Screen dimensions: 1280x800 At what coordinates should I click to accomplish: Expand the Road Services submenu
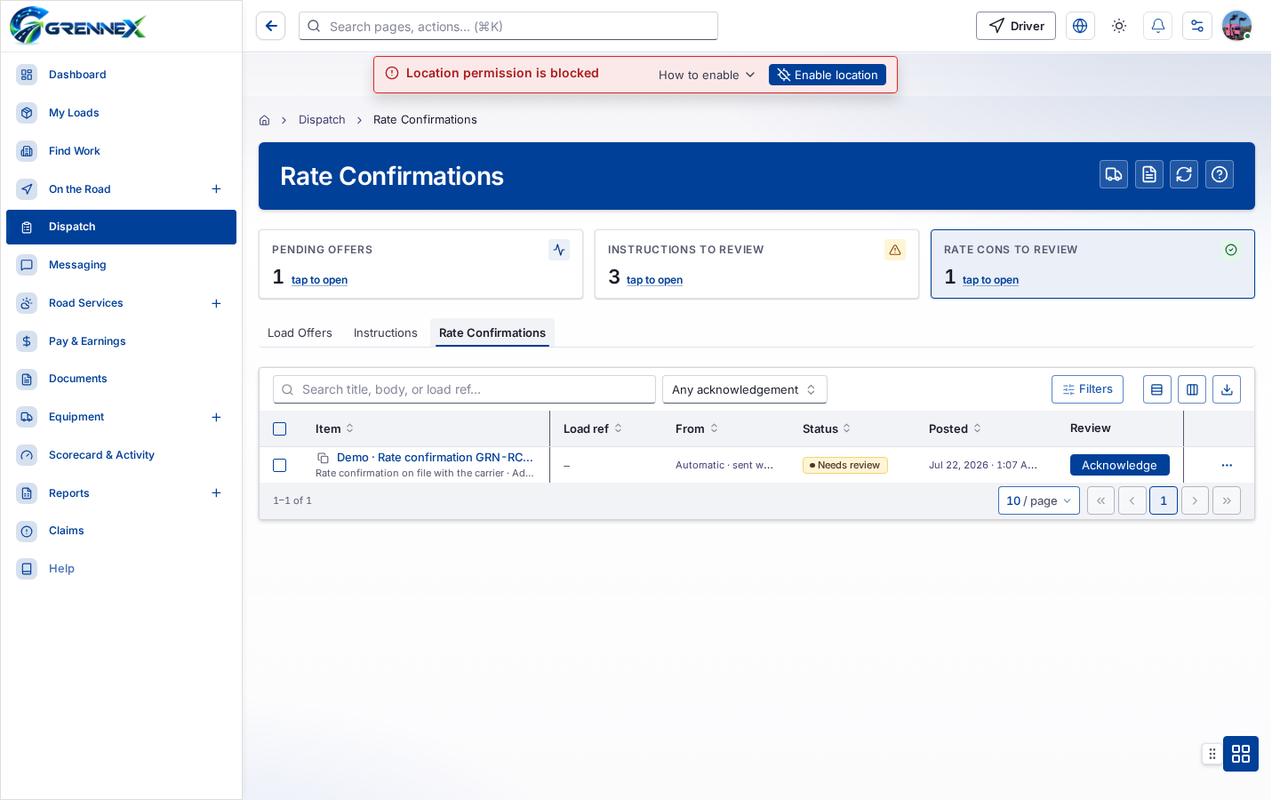pos(216,303)
